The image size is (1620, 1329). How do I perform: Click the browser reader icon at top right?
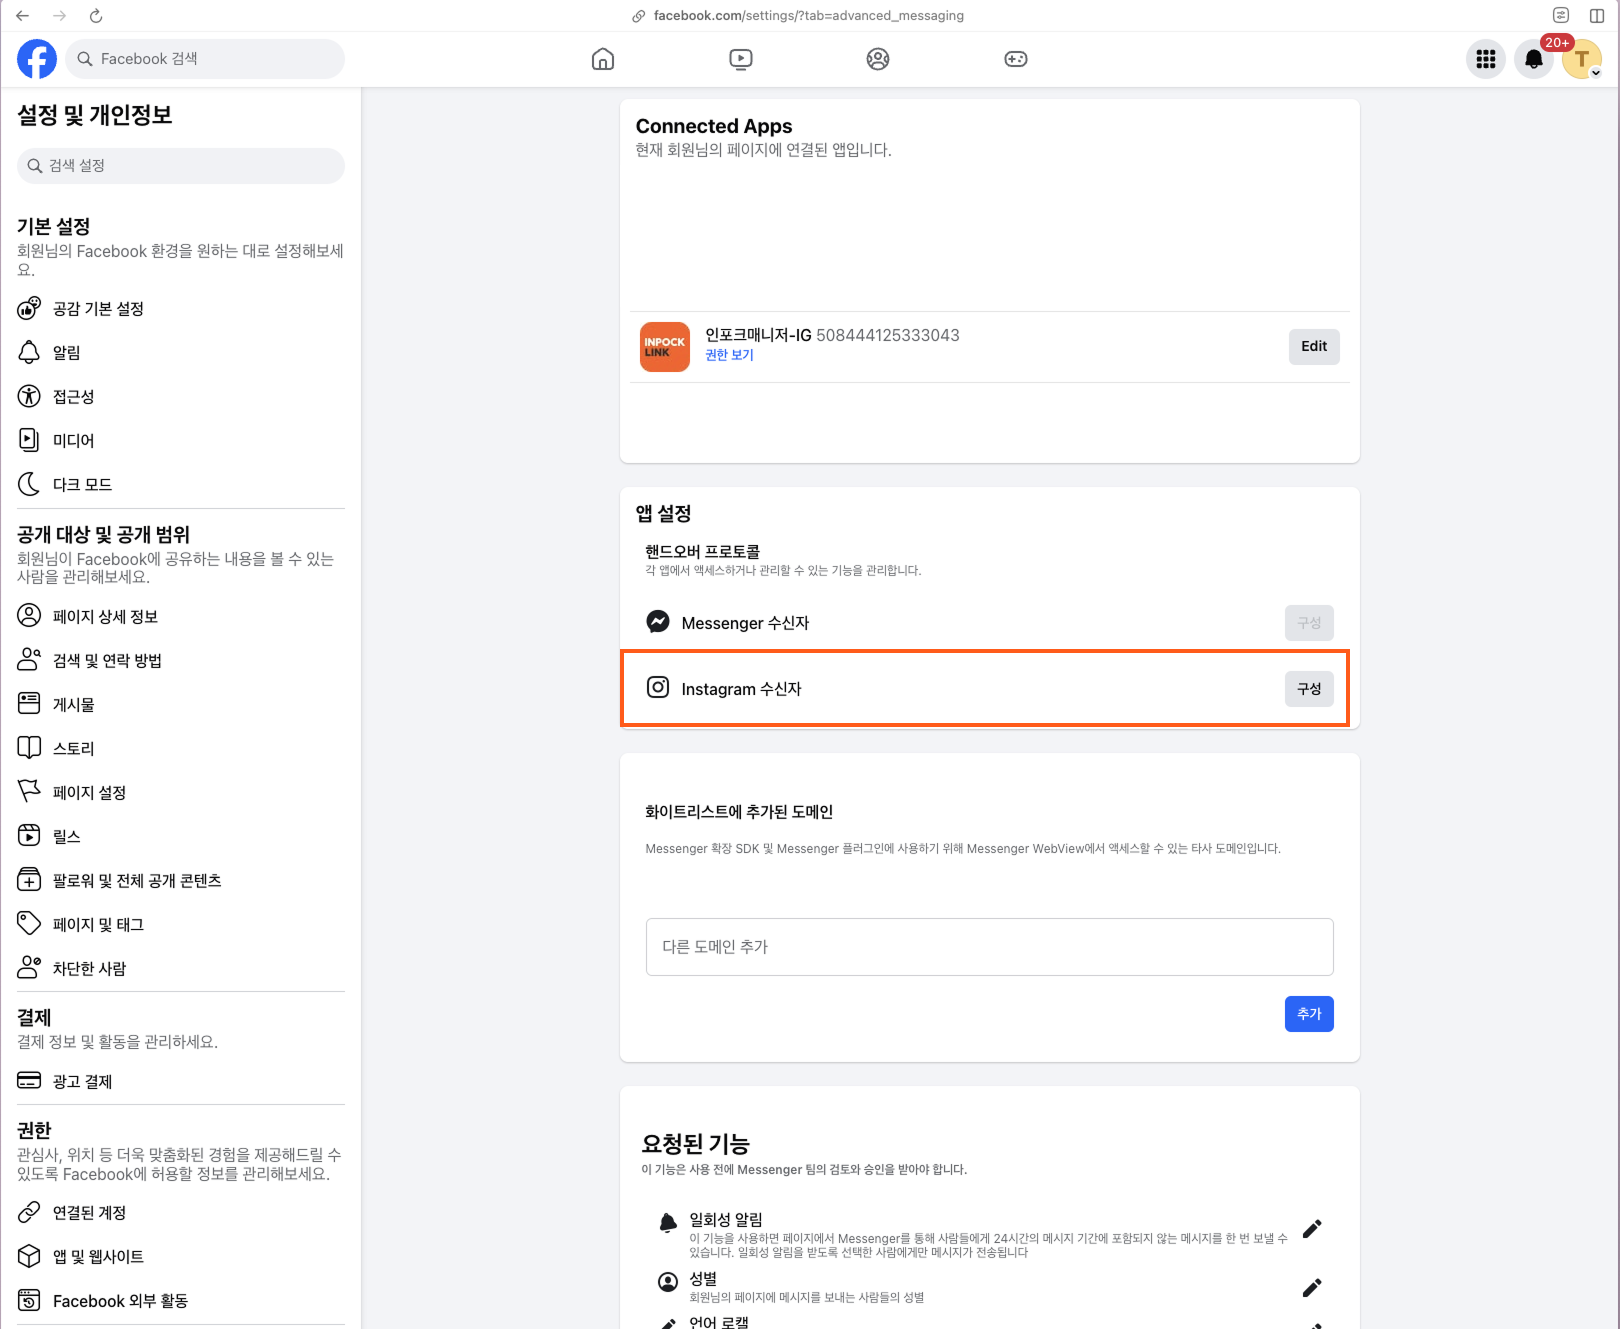(1561, 15)
